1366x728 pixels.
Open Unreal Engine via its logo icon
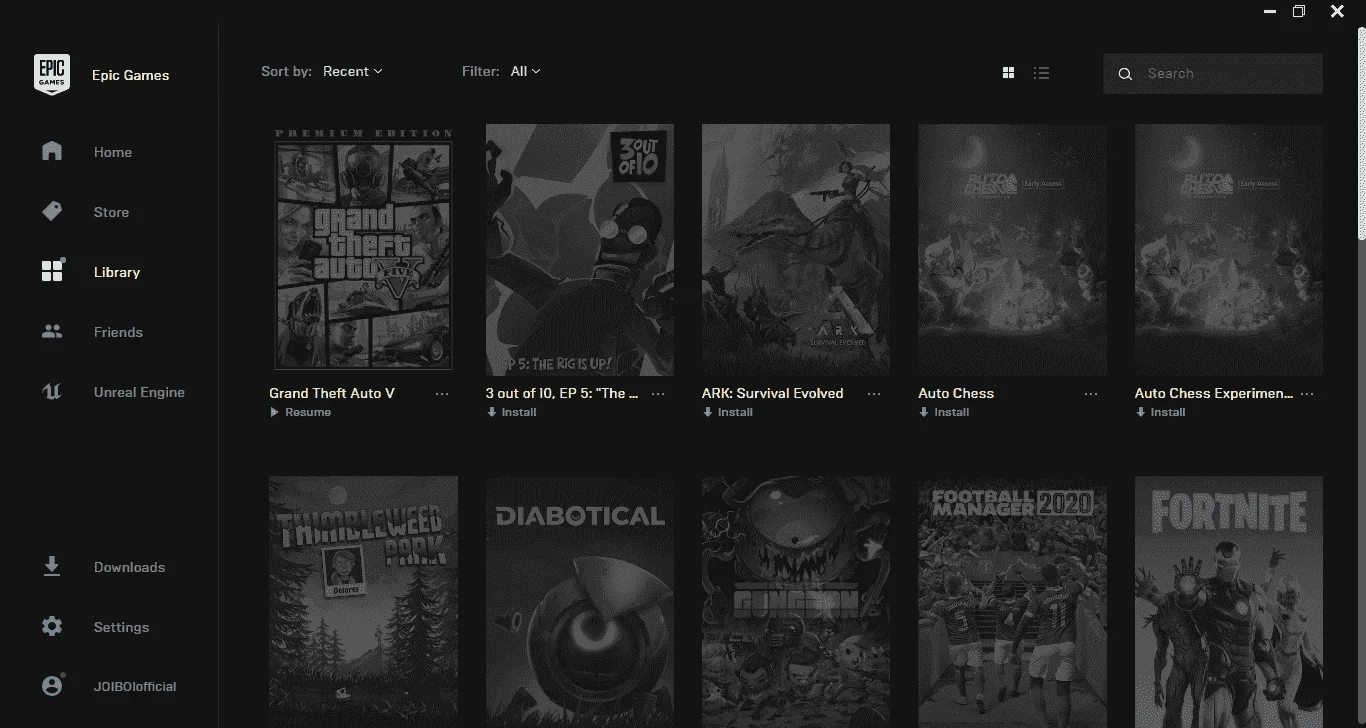[52, 392]
